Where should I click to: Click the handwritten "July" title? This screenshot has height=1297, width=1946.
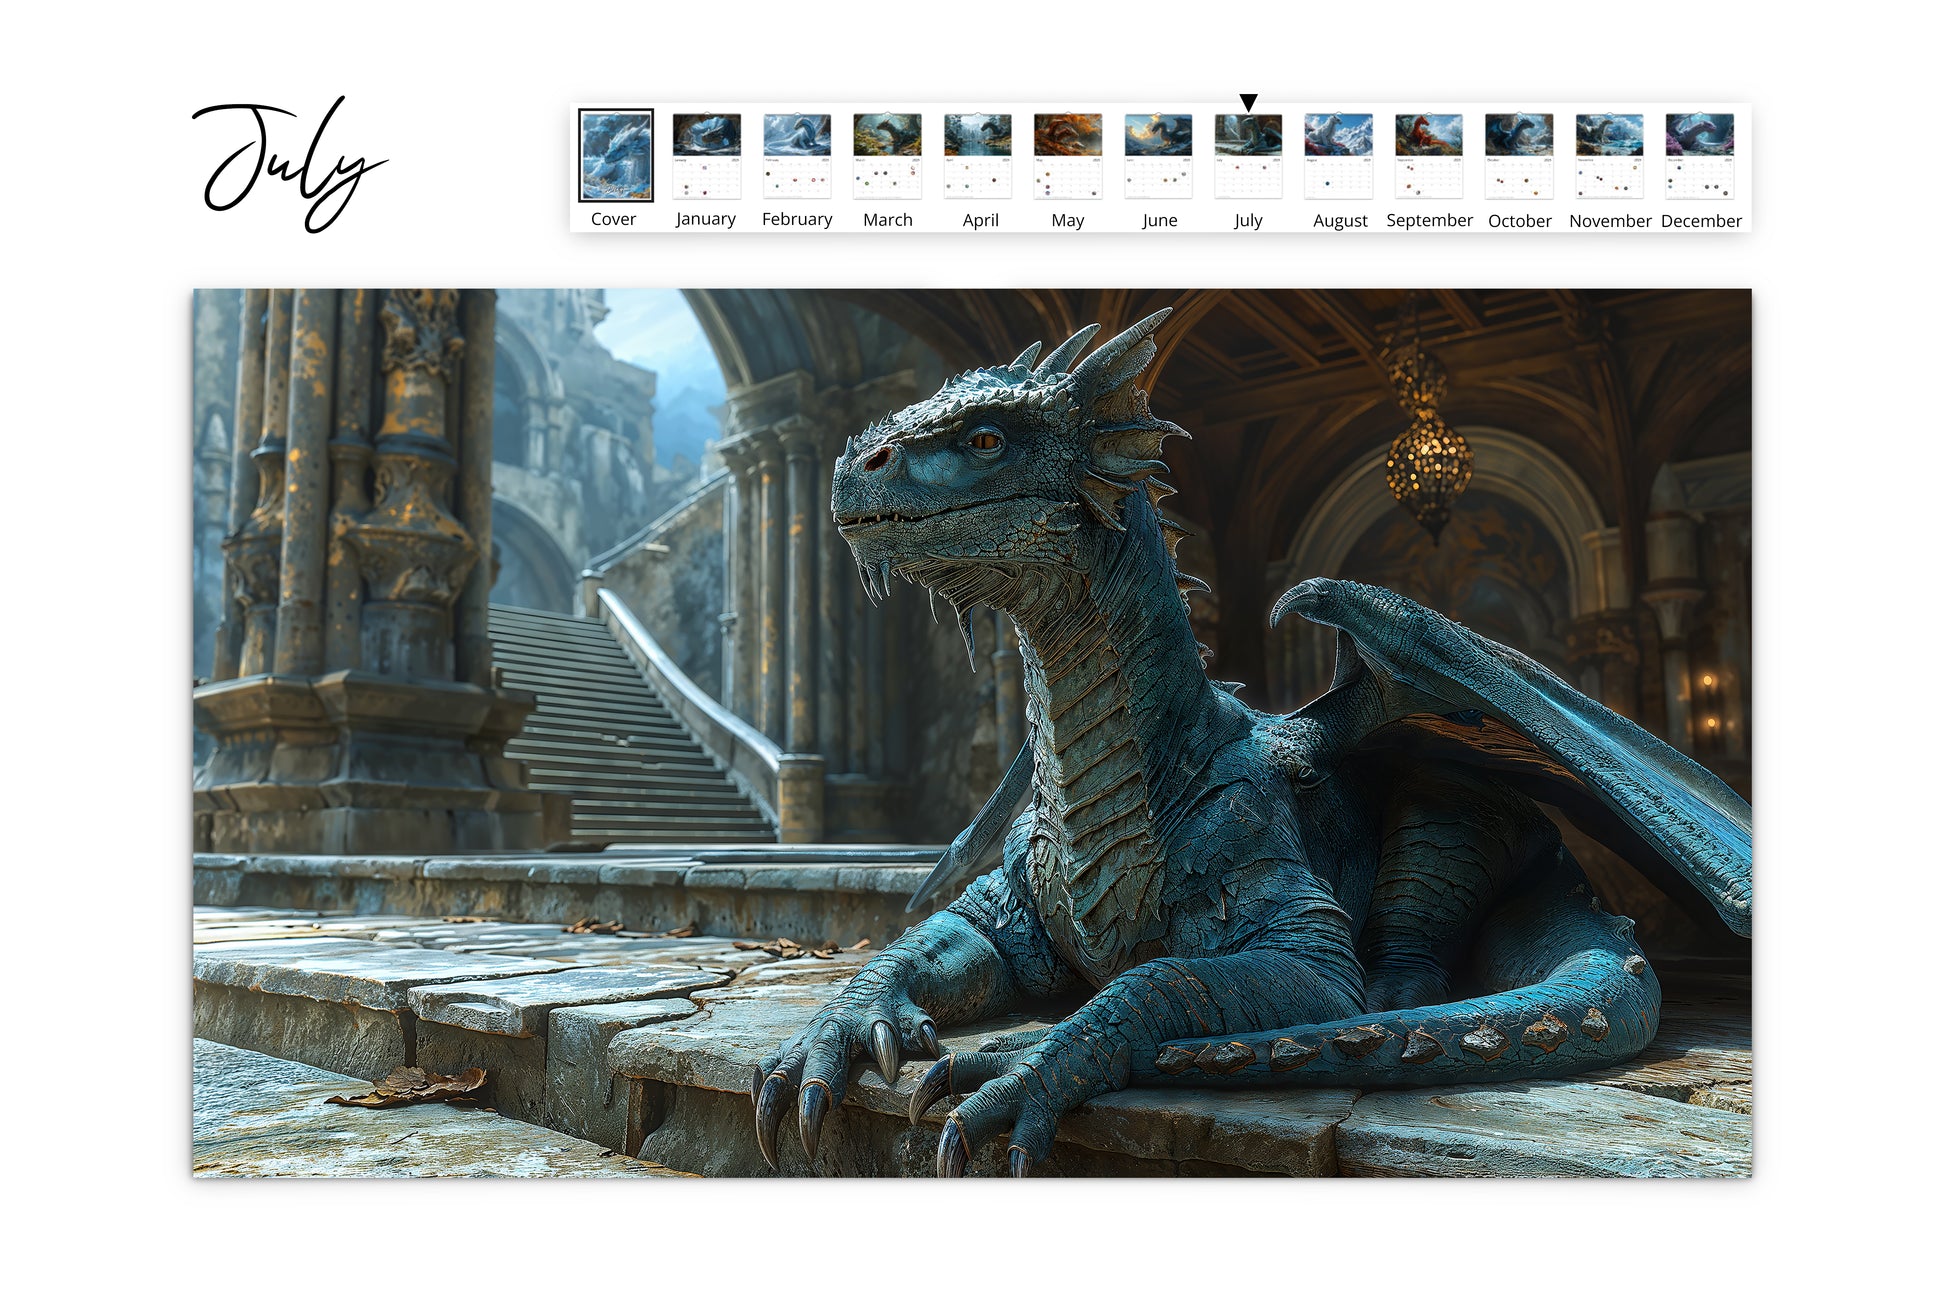coord(289,165)
